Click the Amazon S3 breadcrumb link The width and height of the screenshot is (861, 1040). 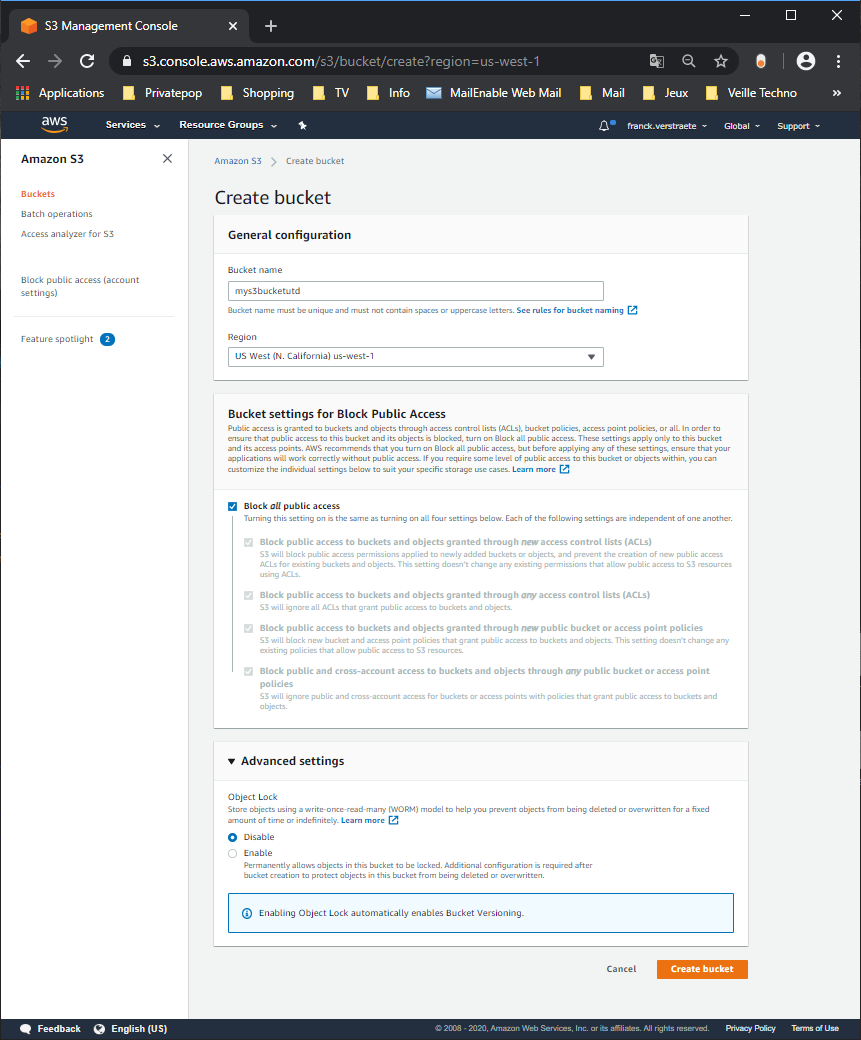[237, 161]
